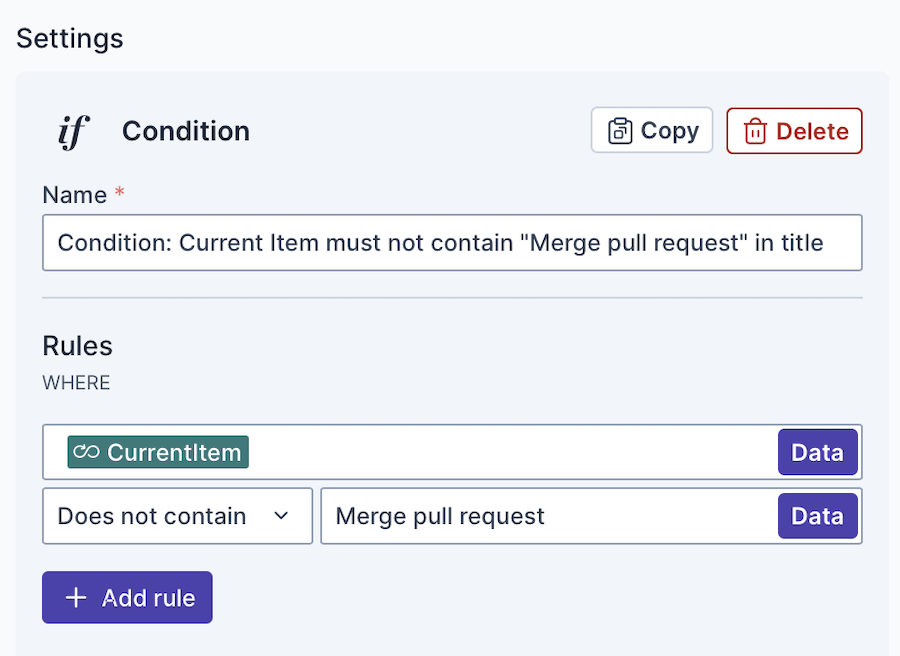Open Data picker for the CurrentItem field
This screenshot has width=900, height=656.
coord(817,452)
